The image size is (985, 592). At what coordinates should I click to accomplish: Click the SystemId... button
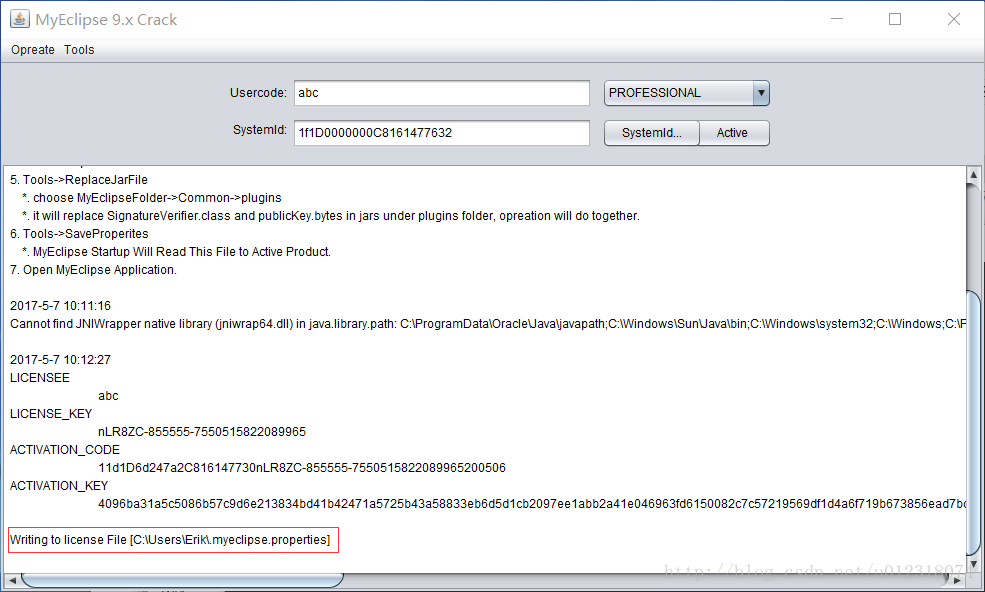651,133
